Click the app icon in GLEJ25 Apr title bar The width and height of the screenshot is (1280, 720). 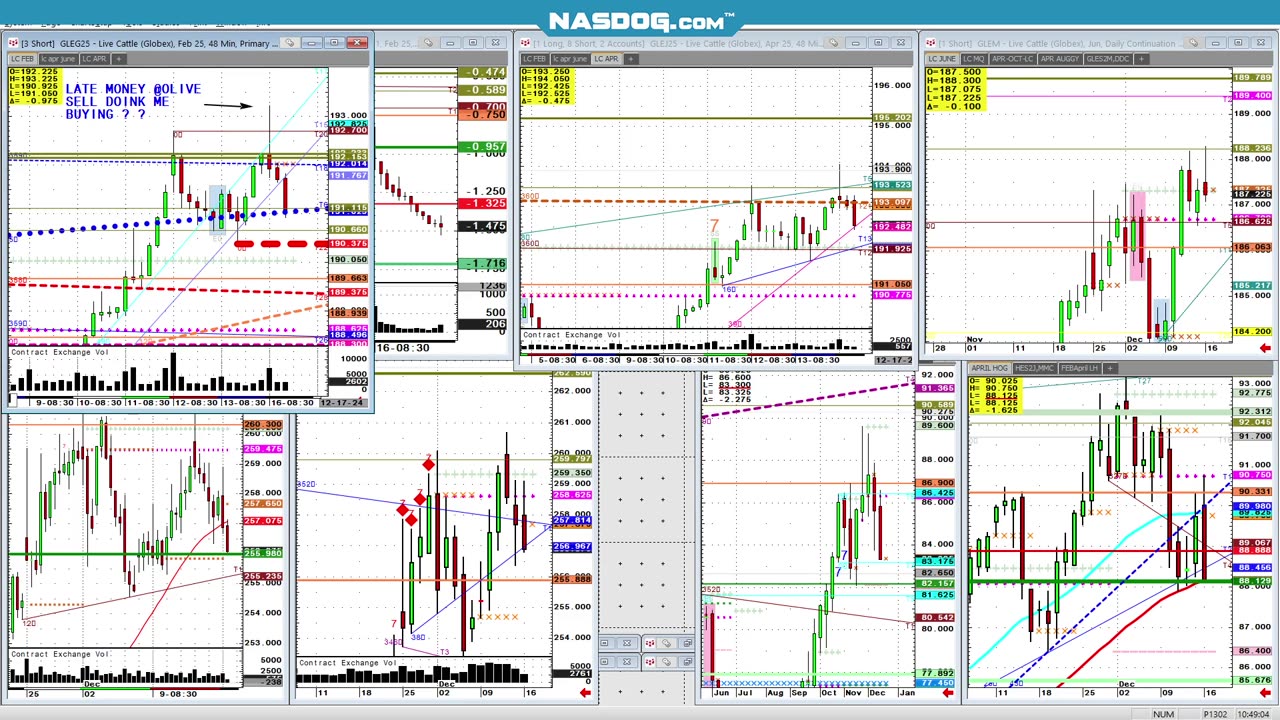click(524, 43)
